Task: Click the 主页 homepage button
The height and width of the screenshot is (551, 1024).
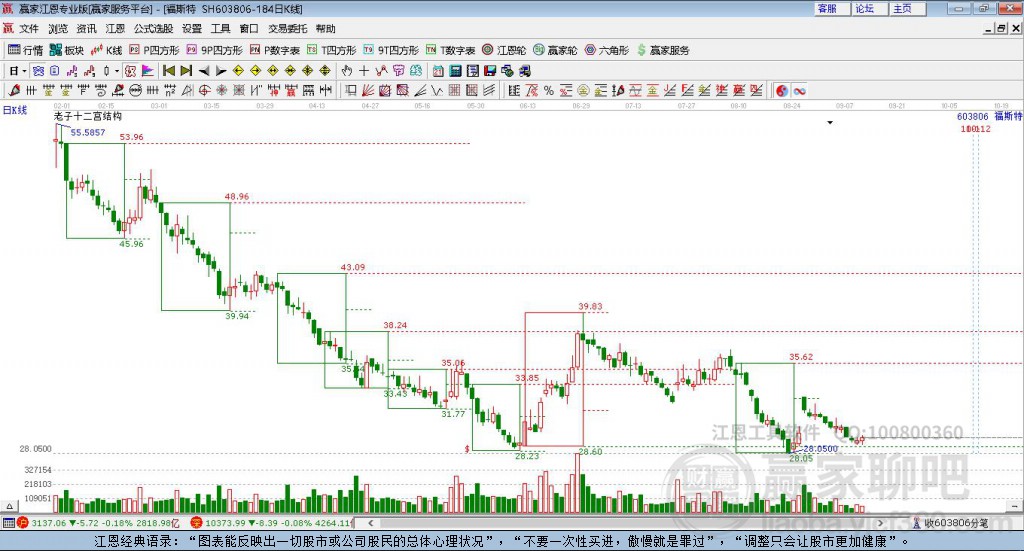Action: tap(908, 8)
